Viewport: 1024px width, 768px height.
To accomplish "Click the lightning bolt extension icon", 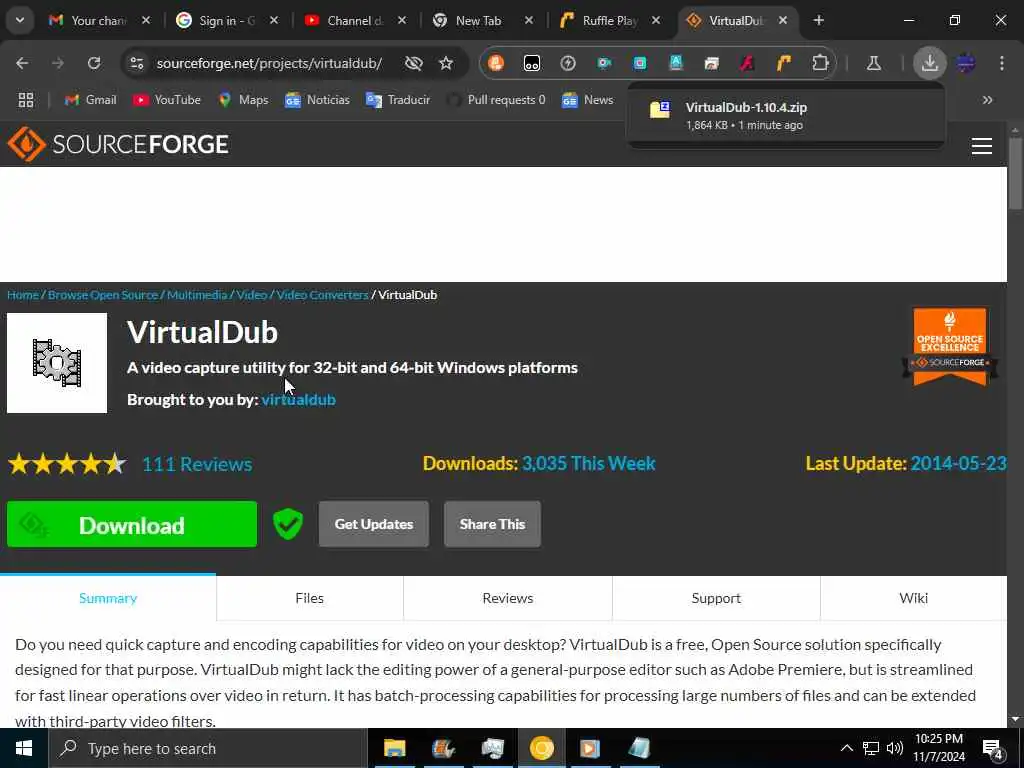I will click(568, 63).
